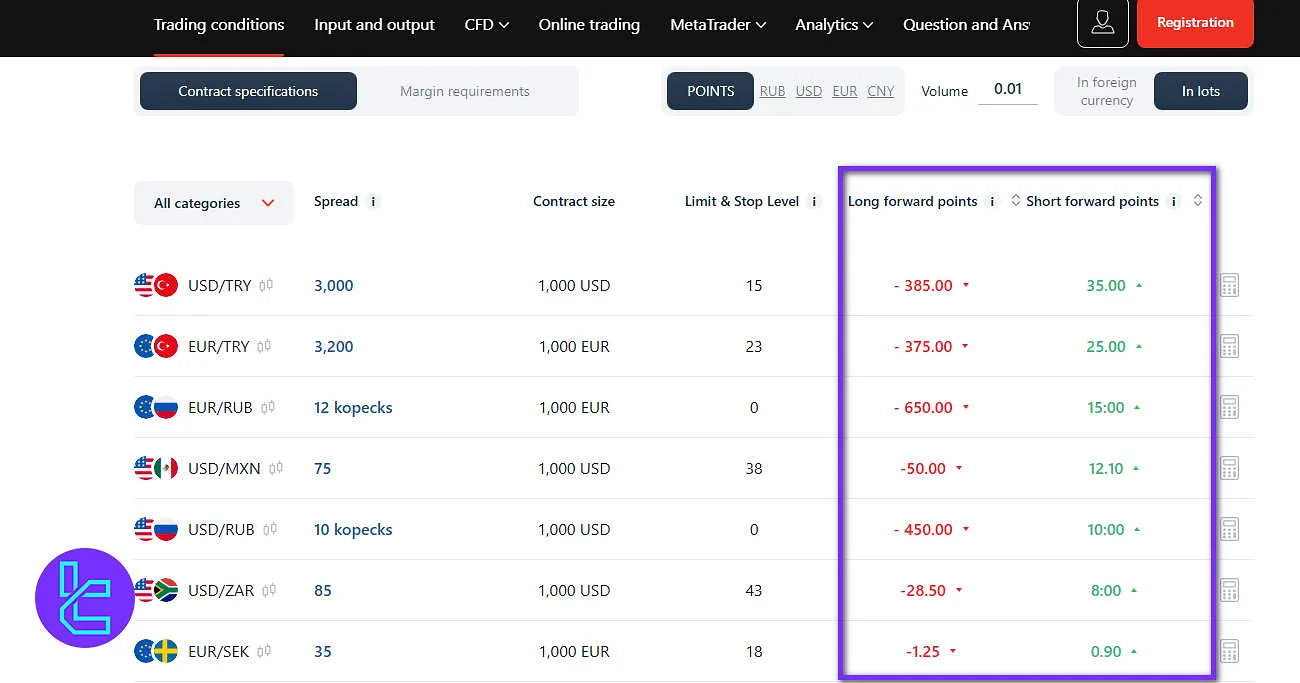Click the Registration button

1195,21
